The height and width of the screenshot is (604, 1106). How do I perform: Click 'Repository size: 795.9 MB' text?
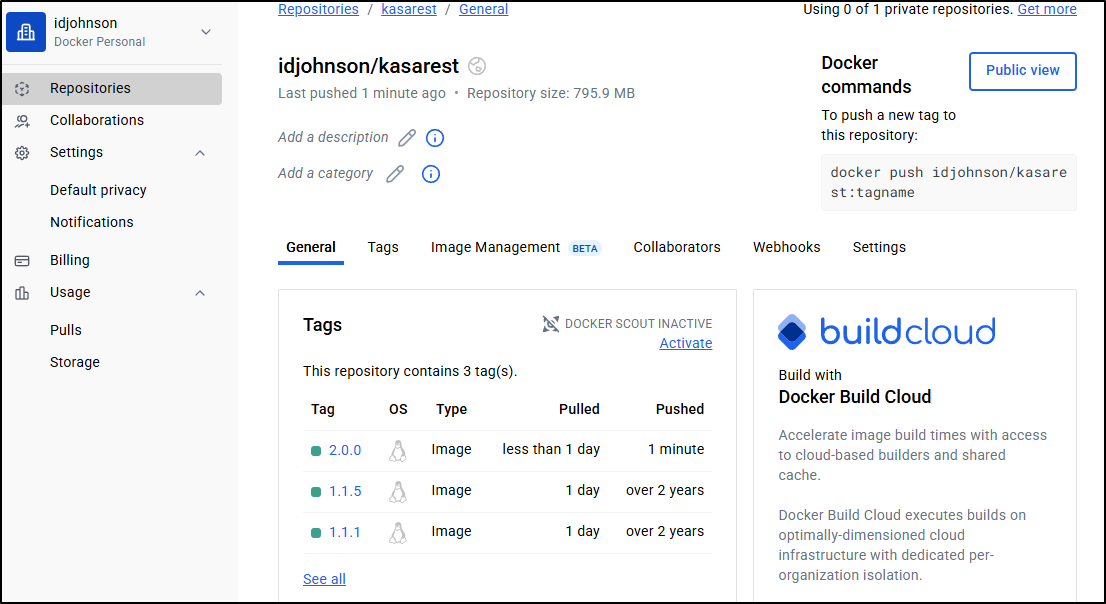(x=551, y=93)
